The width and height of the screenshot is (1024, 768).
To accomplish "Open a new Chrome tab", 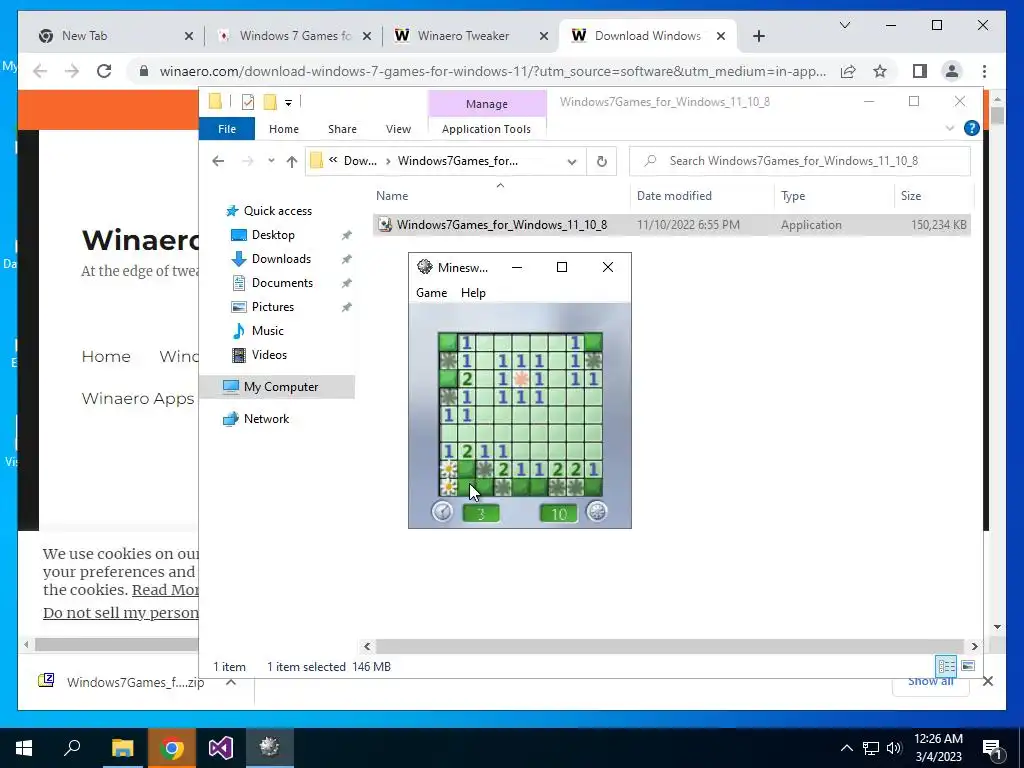I will coord(758,36).
